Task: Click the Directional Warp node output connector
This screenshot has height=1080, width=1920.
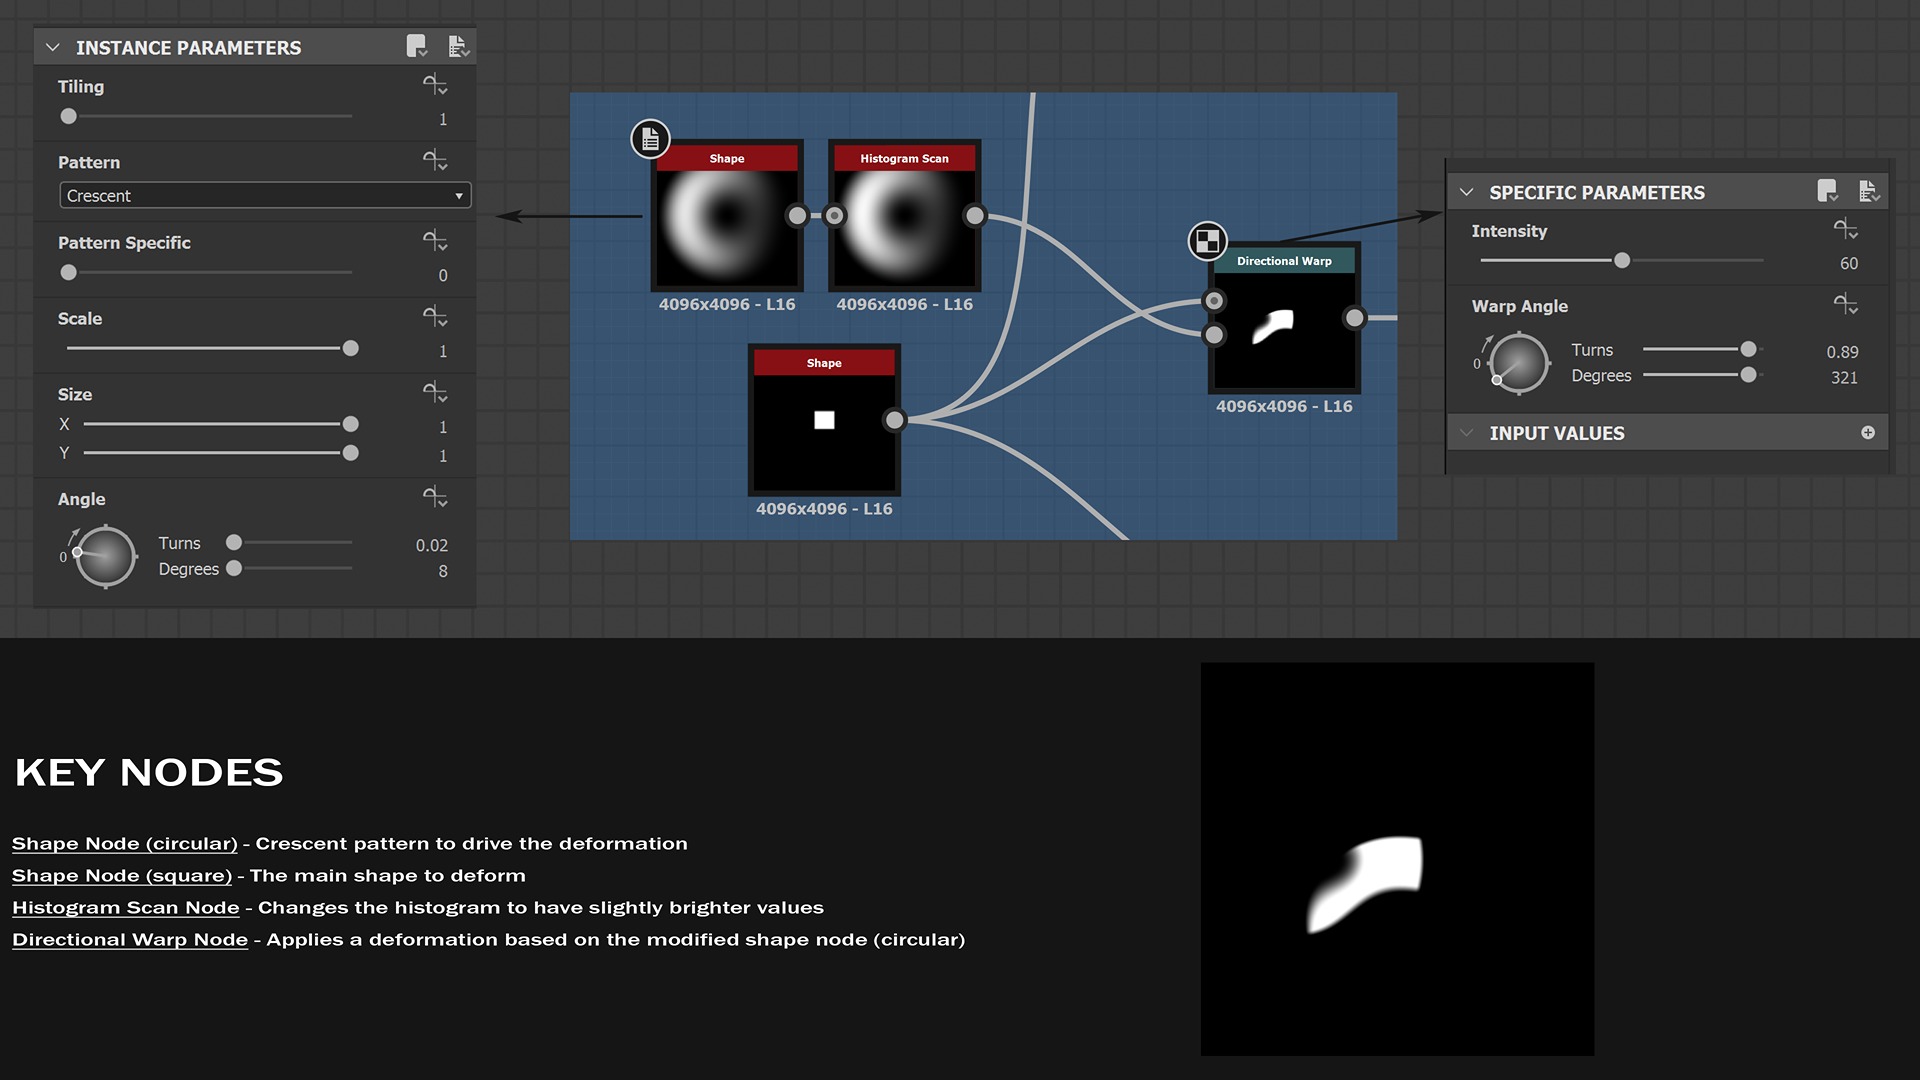Action: 1354,318
